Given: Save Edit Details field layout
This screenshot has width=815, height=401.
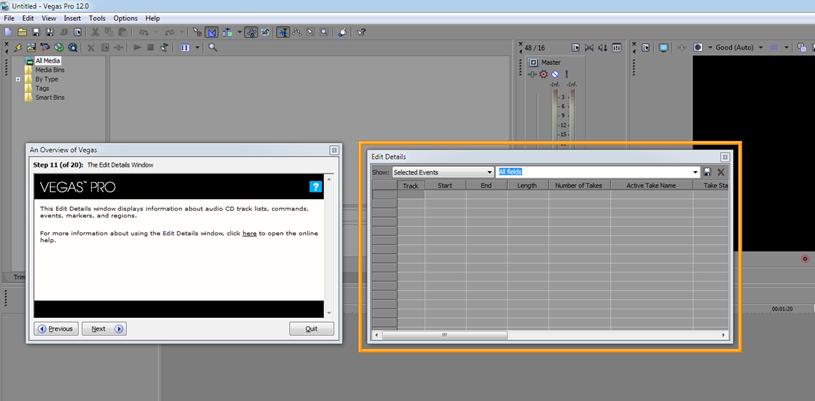Looking at the screenshot, I should [x=708, y=172].
